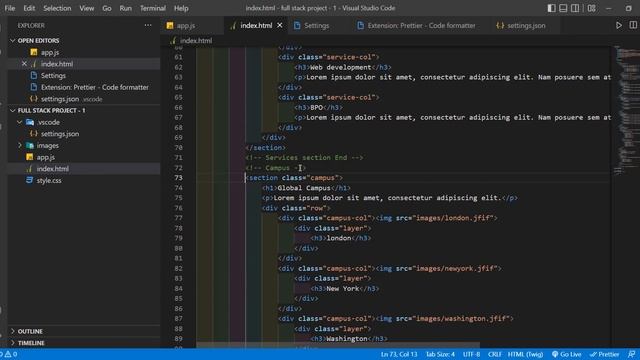640x360 pixels.
Task: Select settings.json .vscode in Open Editors
Action: pyautogui.click(x=84, y=99)
